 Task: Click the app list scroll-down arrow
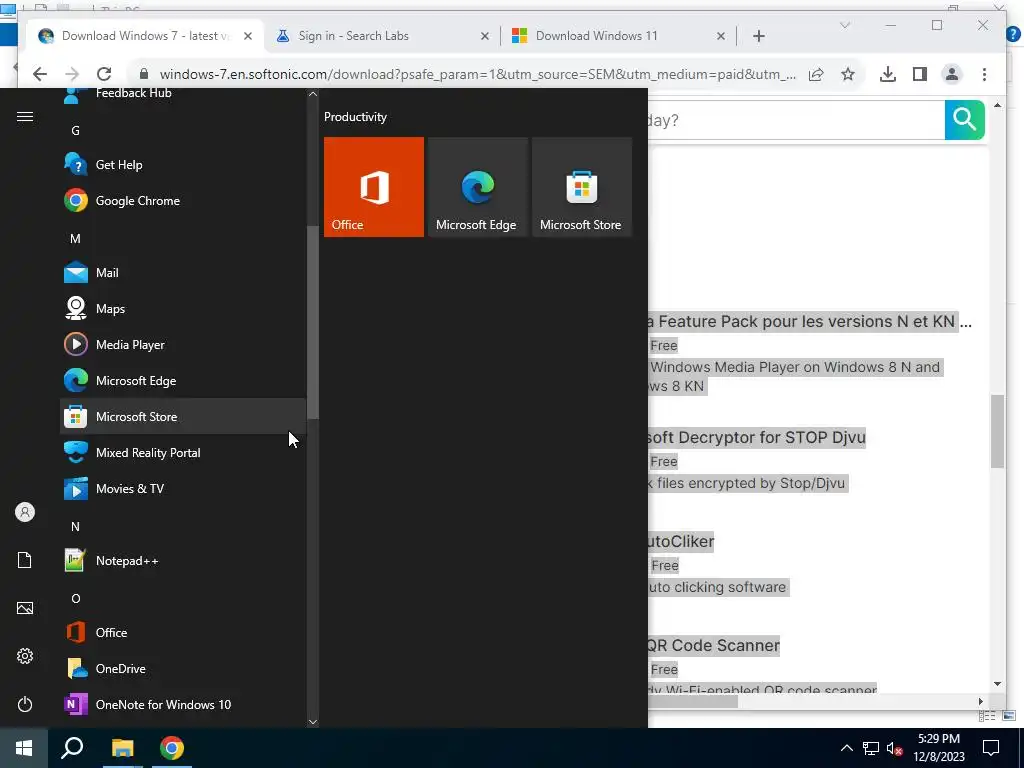click(313, 722)
